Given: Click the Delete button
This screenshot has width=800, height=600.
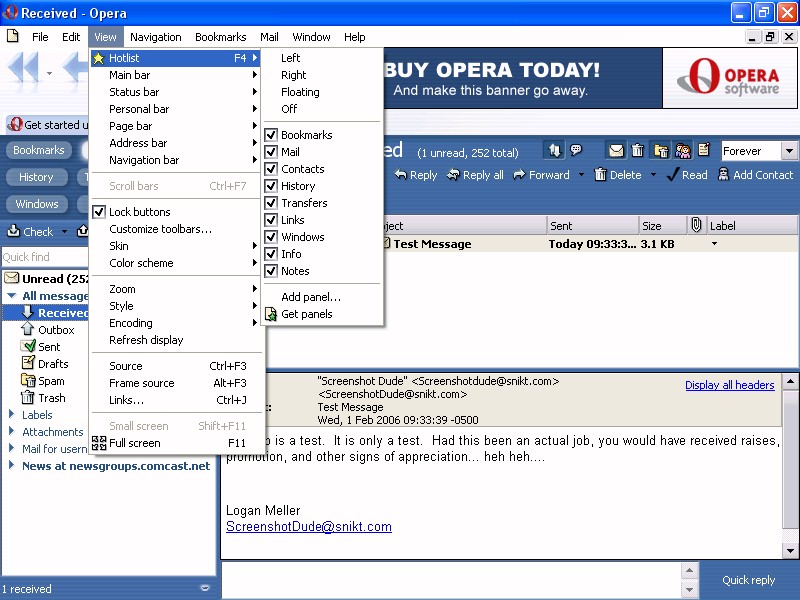Looking at the screenshot, I should [x=618, y=175].
